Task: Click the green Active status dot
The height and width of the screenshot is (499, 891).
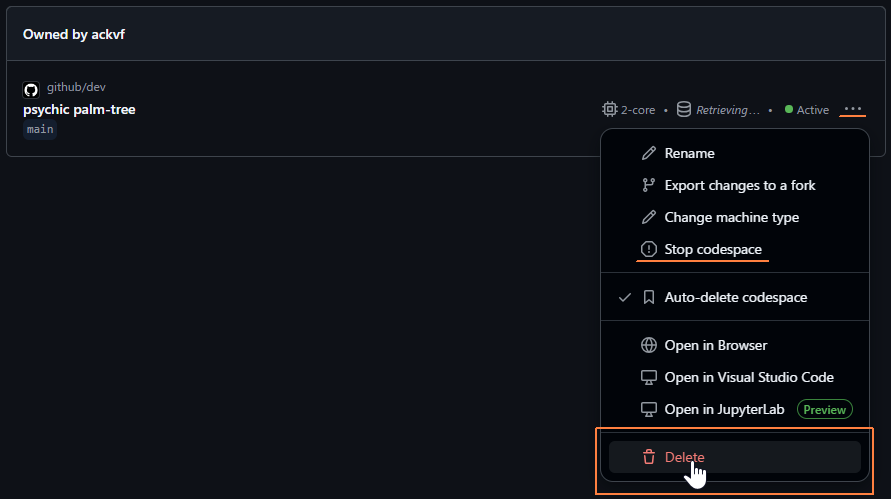Action: coord(789,110)
